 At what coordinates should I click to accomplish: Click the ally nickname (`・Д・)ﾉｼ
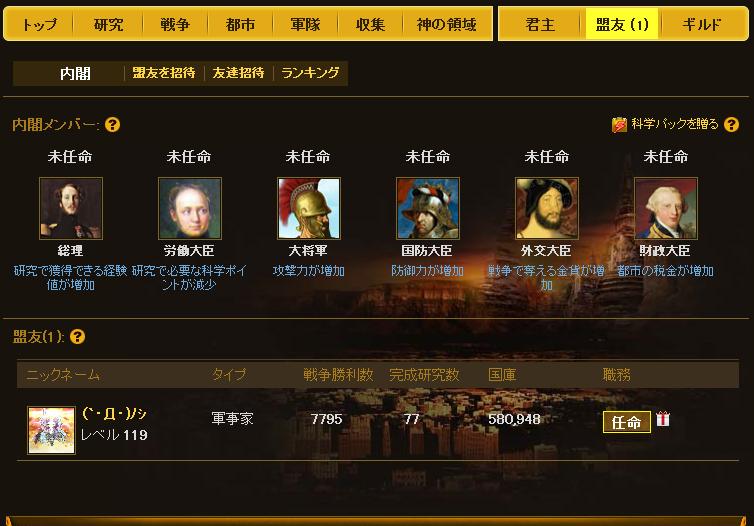(x=114, y=413)
